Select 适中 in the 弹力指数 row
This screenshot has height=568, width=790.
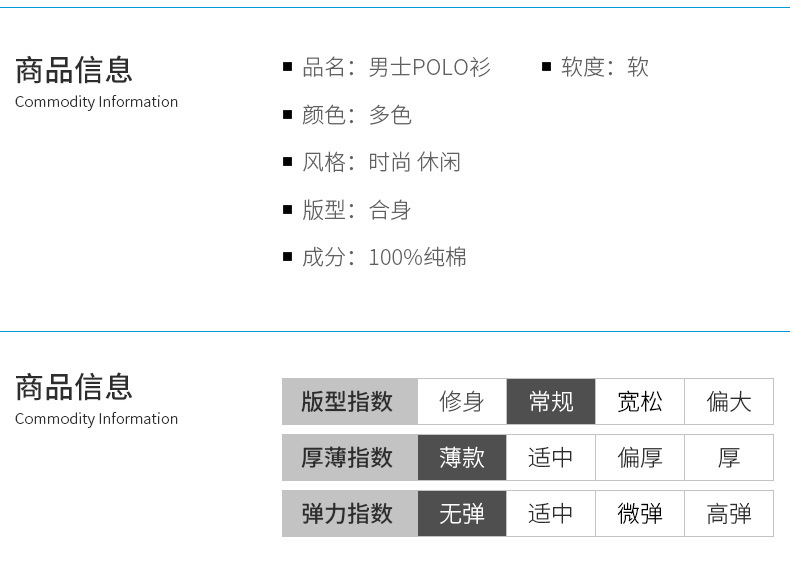(x=551, y=514)
